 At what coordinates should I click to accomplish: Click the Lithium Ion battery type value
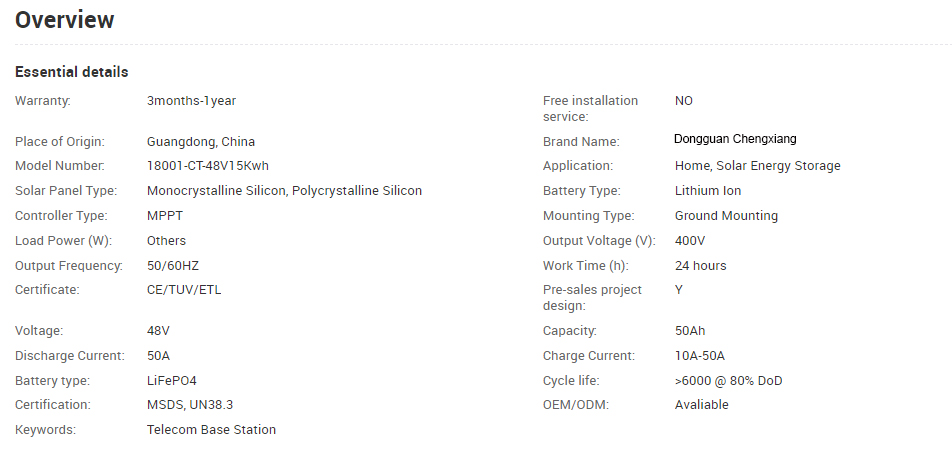coord(708,191)
